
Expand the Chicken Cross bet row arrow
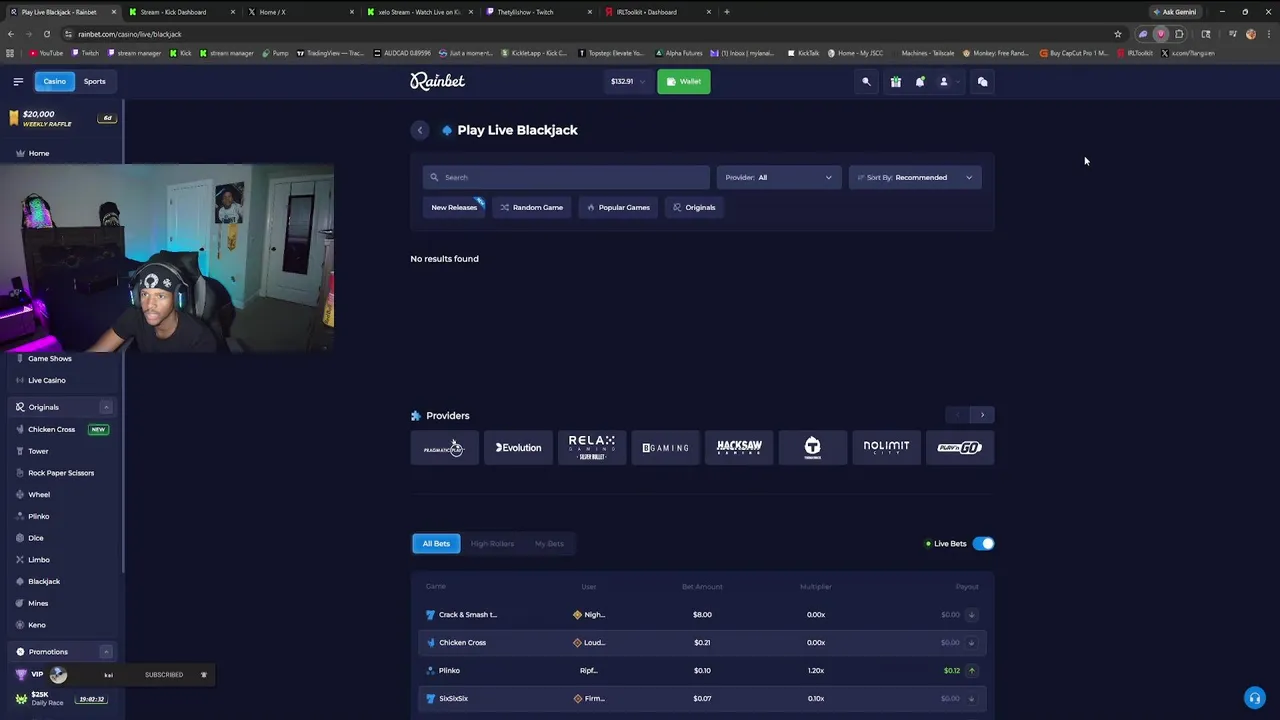point(971,643)
